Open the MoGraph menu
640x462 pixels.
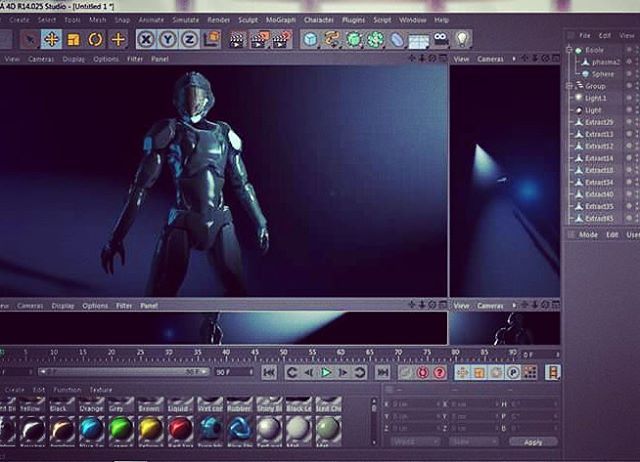[280, 20]
